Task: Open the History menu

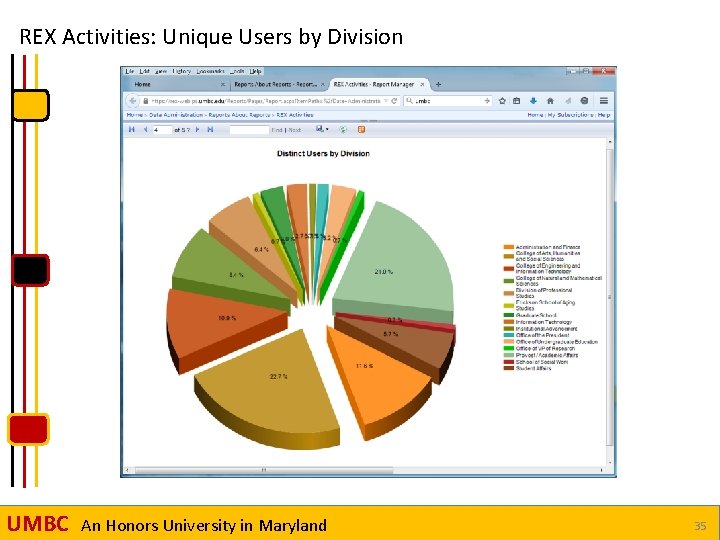Action: click(x=182, y=71)
